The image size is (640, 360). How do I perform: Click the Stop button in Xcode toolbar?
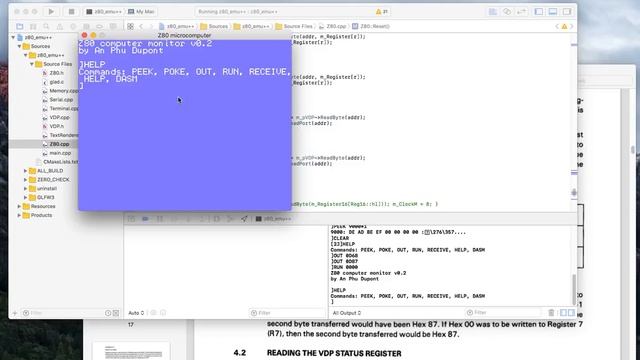[x=71, y=11]
